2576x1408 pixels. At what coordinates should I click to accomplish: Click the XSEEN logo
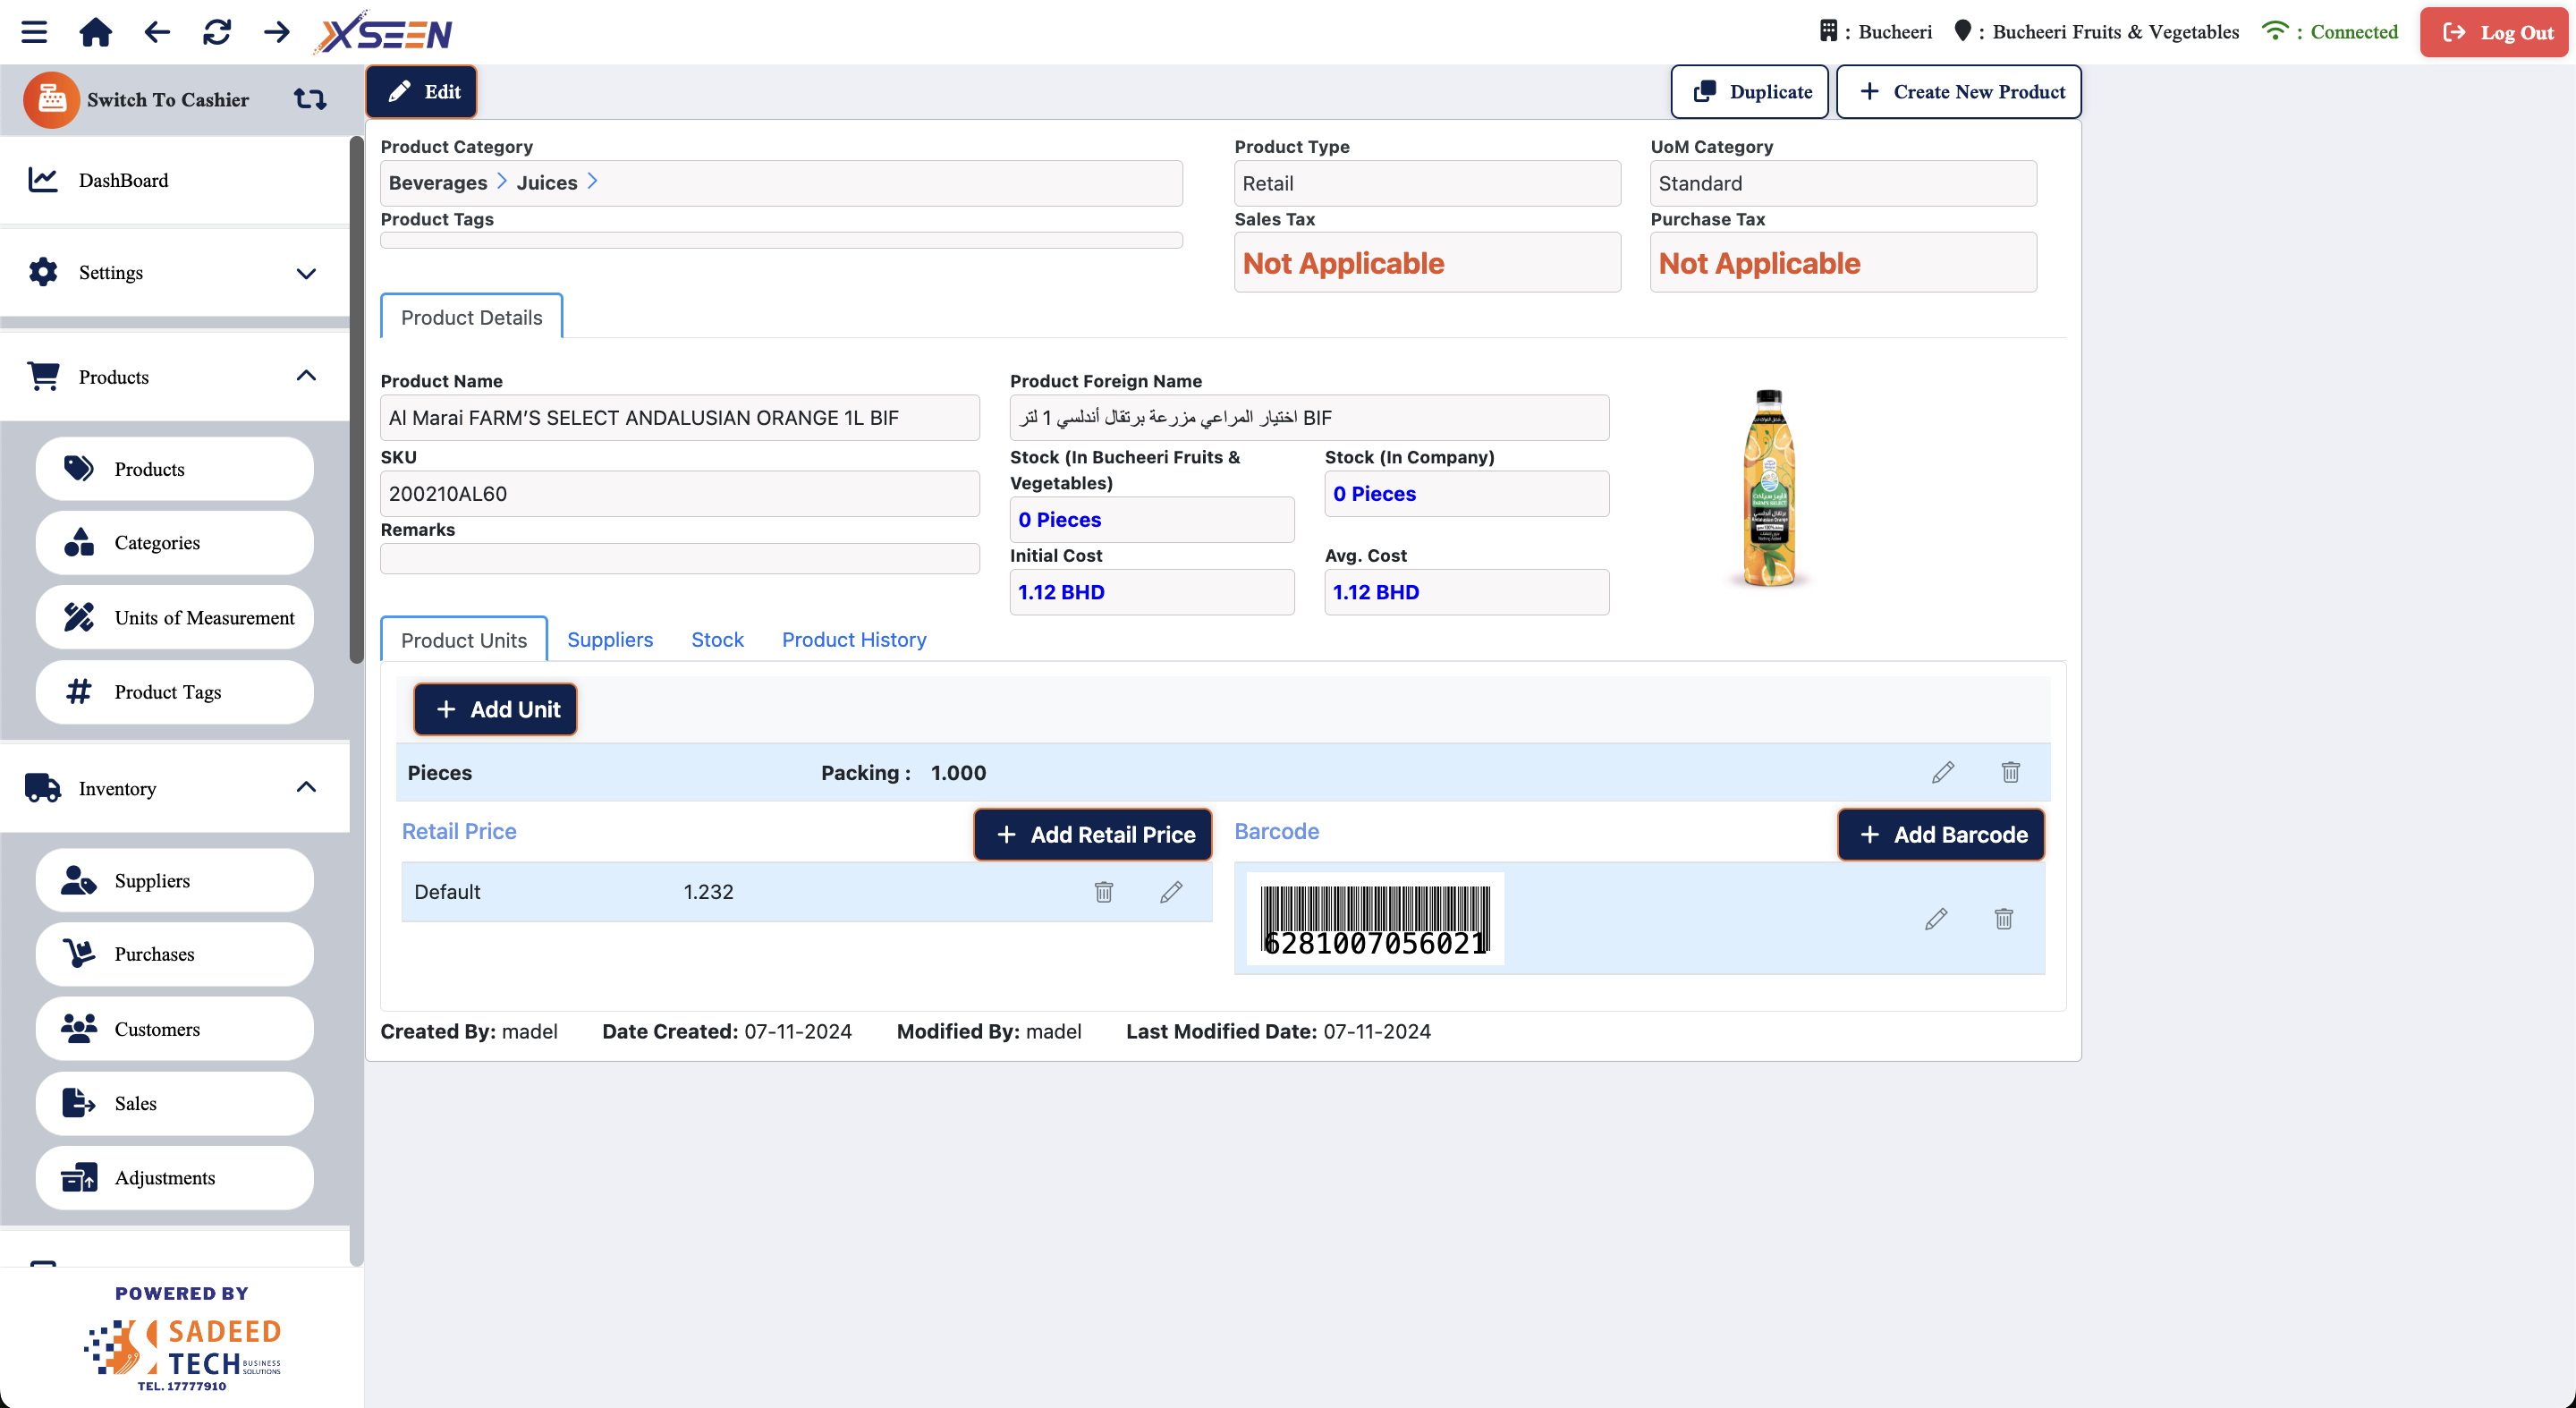coord(383,32)
